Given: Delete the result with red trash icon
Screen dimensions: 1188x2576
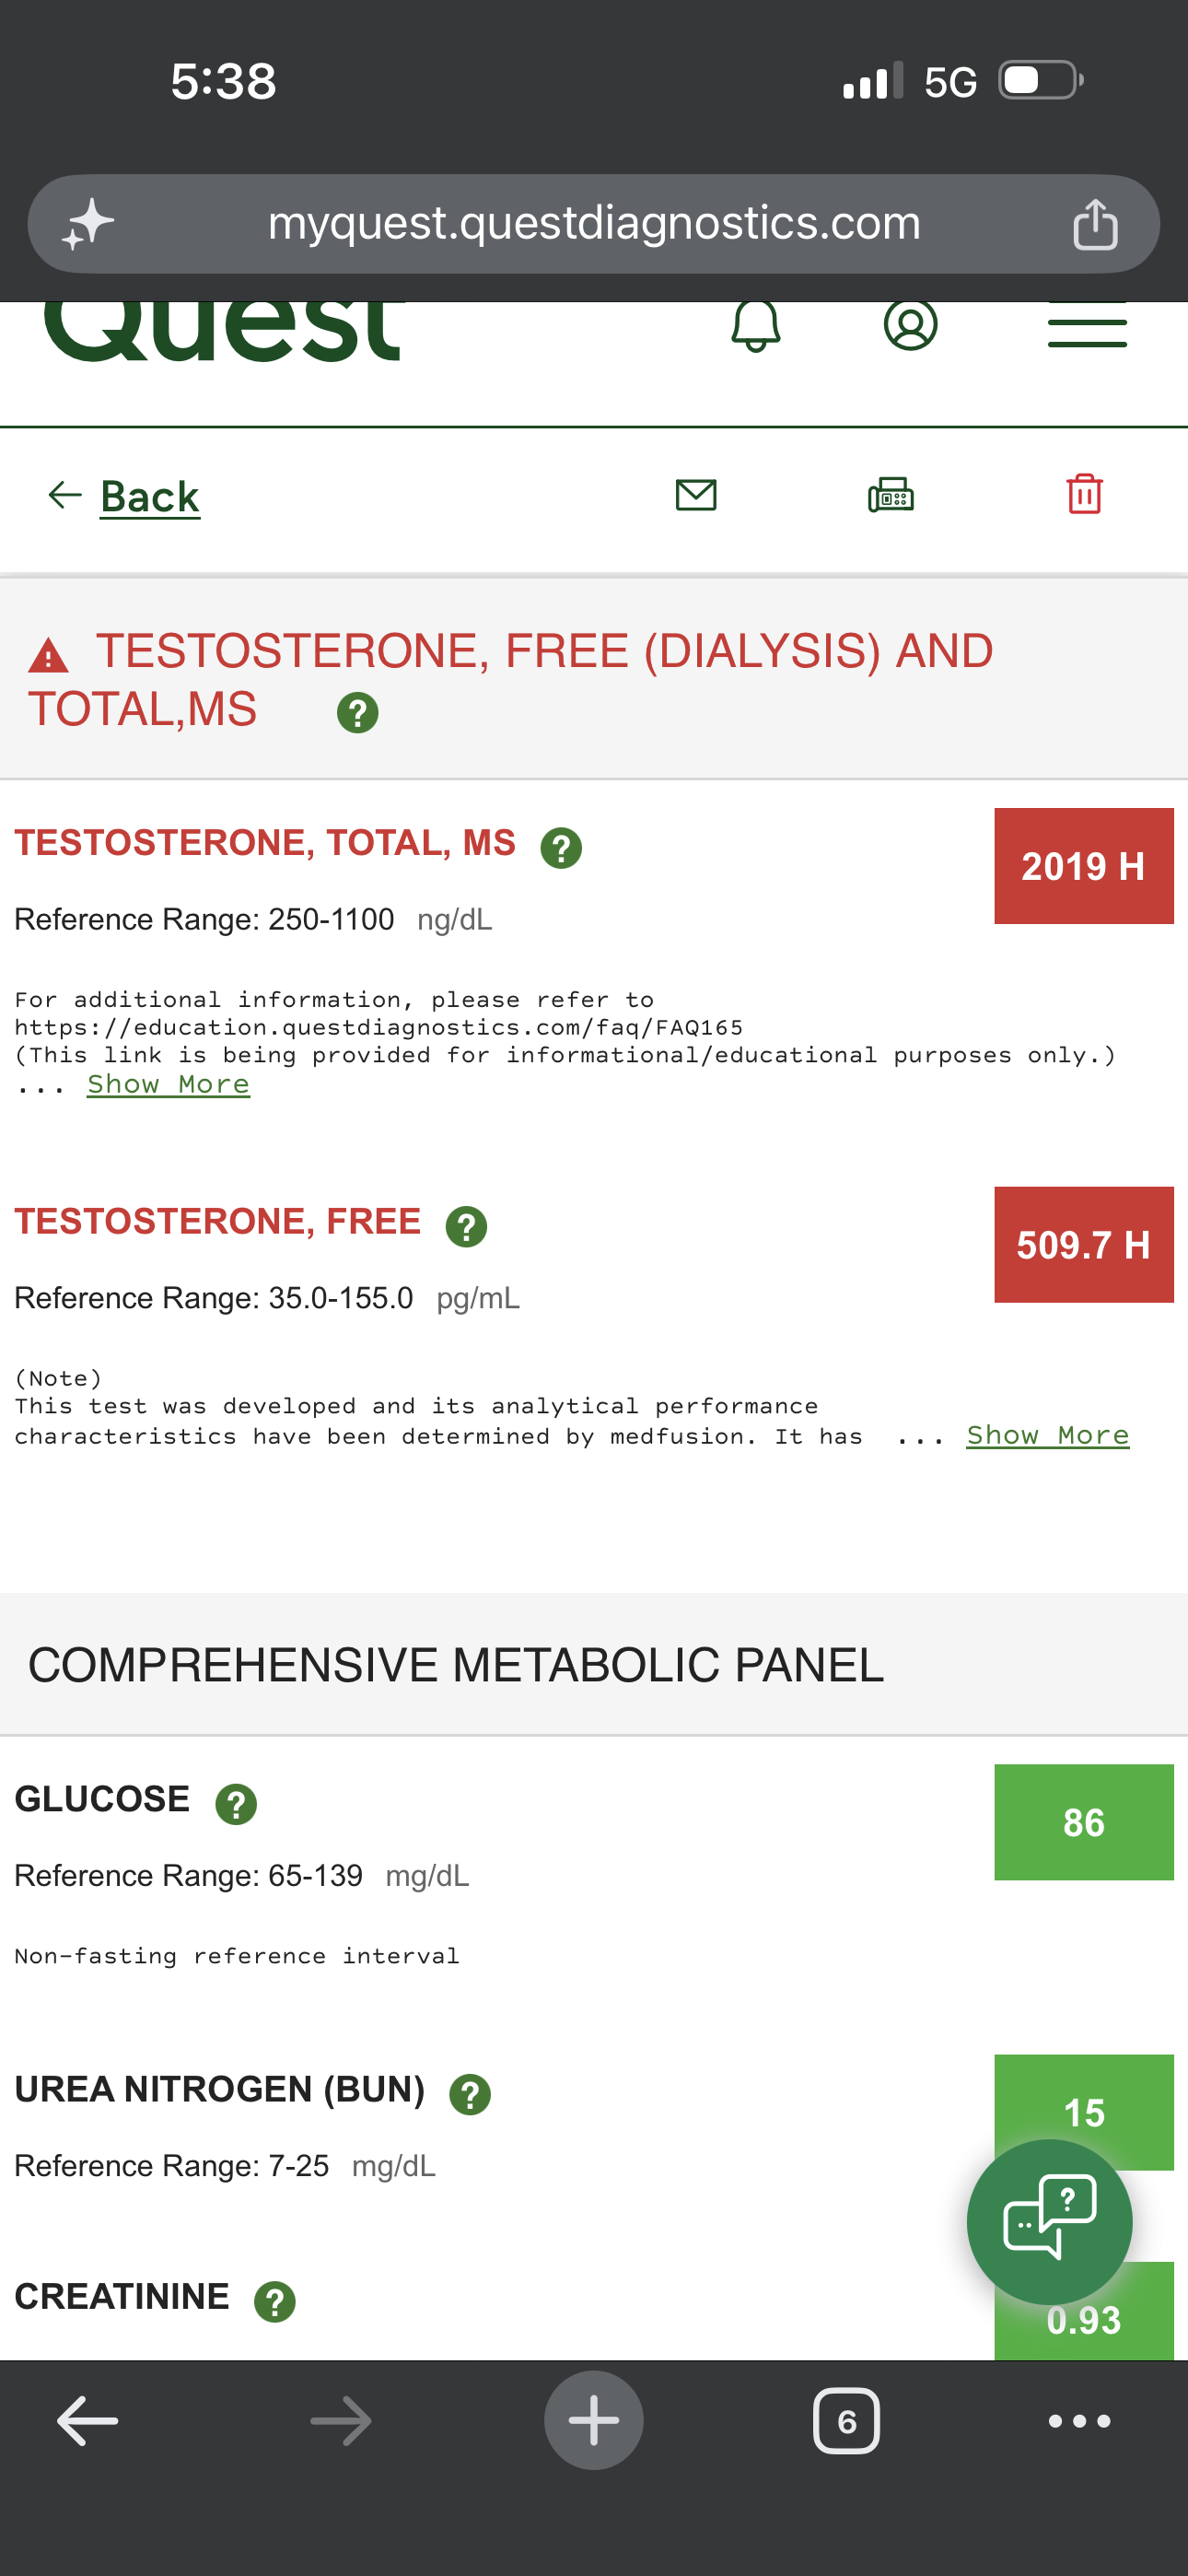Looking at the screenshot, I should 1085,494.
